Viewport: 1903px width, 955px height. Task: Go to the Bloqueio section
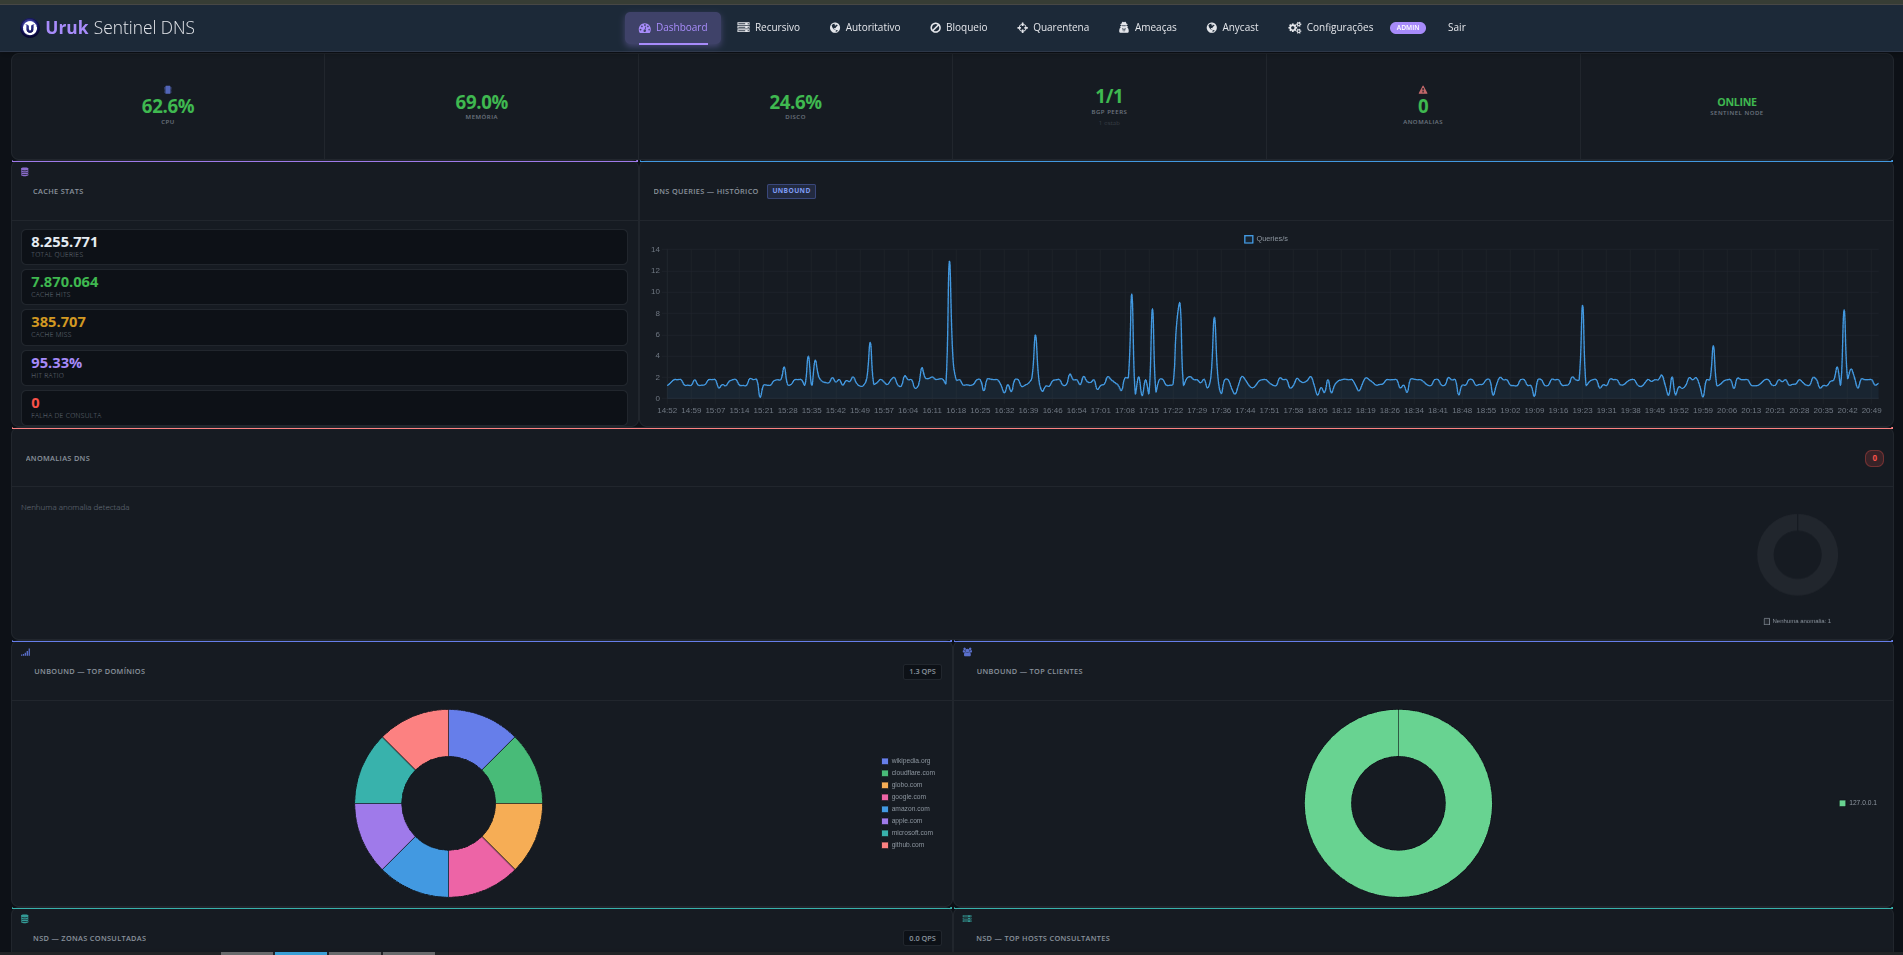(x=958, y=28)
